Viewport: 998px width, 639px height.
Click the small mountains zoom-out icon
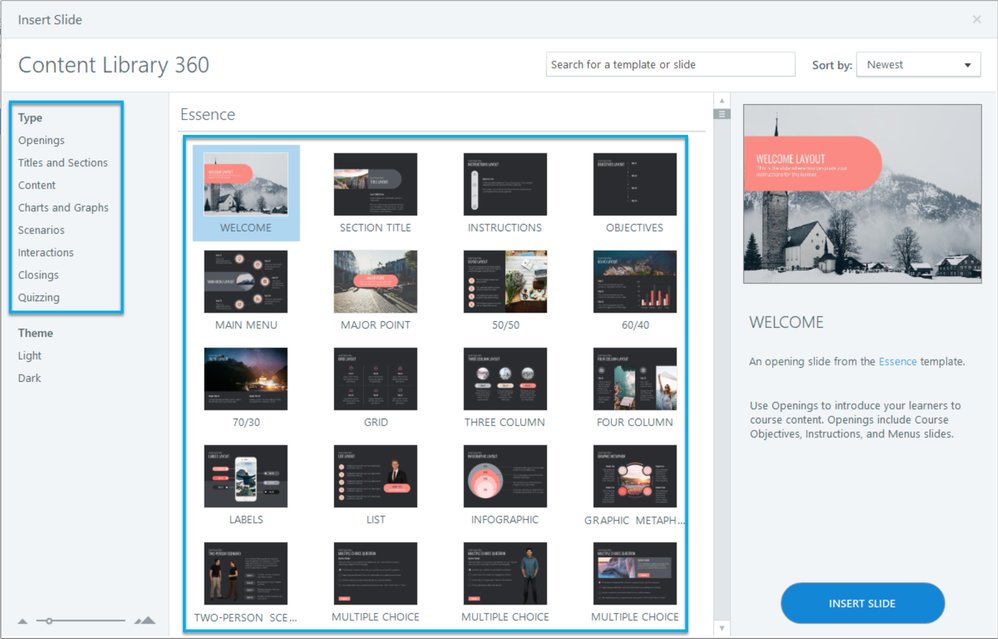point(22,621)
